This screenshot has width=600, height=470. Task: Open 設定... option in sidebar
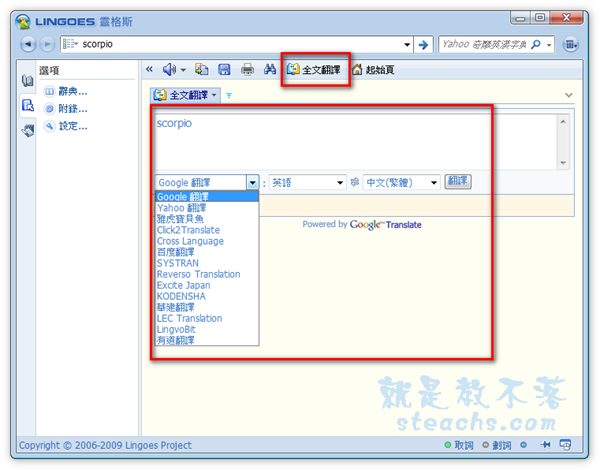click(x=66, y=126)
